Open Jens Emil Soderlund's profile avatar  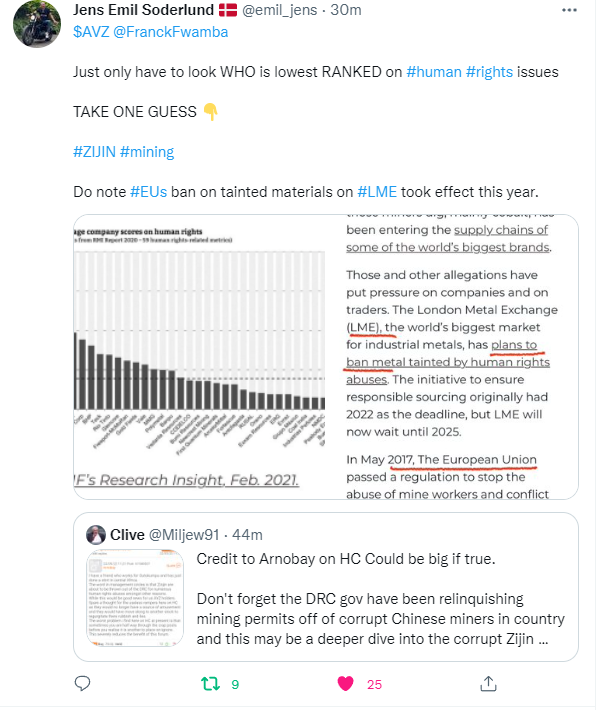[36, 24]
